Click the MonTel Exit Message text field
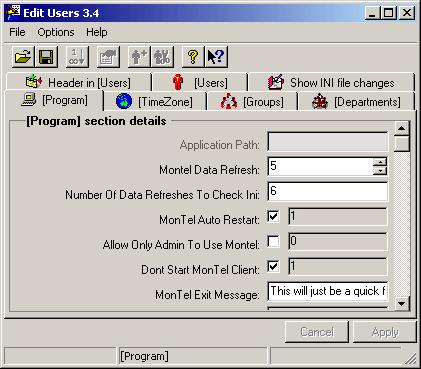The image size is (421, 369). click(x=328, y=291)
